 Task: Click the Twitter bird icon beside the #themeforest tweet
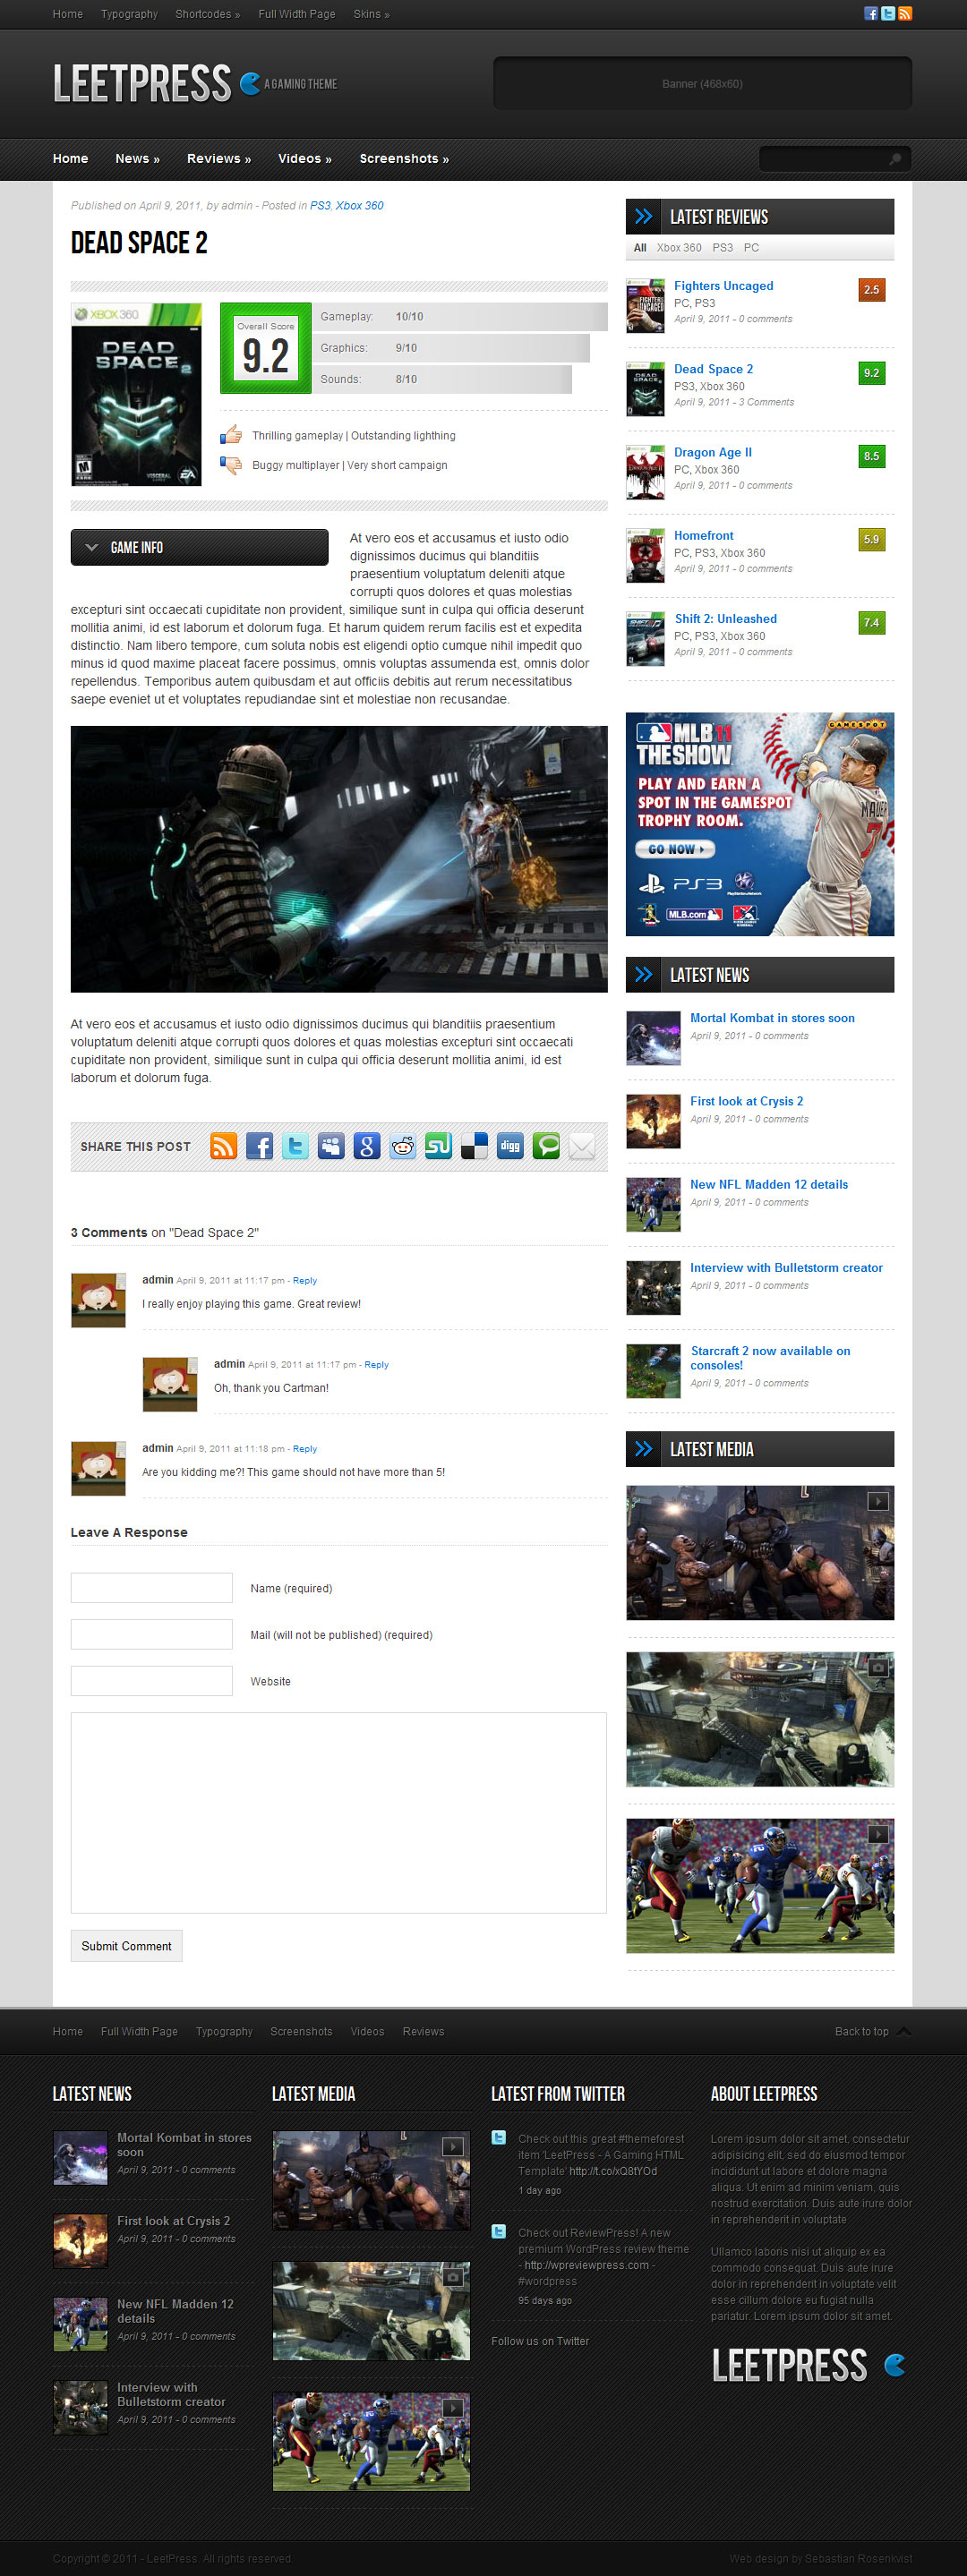click(499, 2138)
